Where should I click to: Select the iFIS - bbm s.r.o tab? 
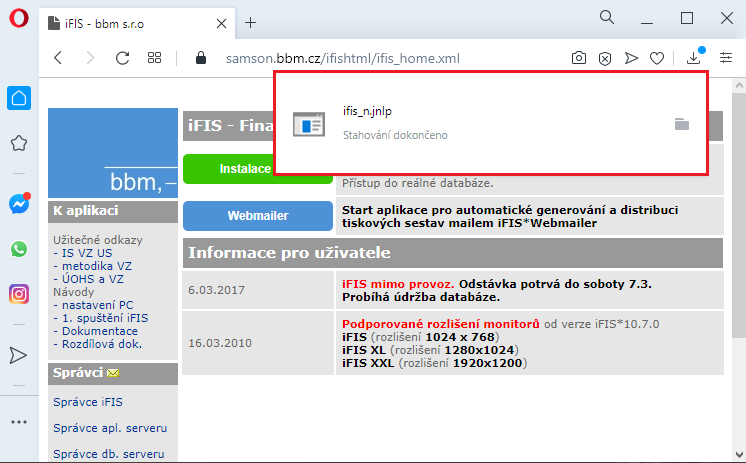coord(137,23)
